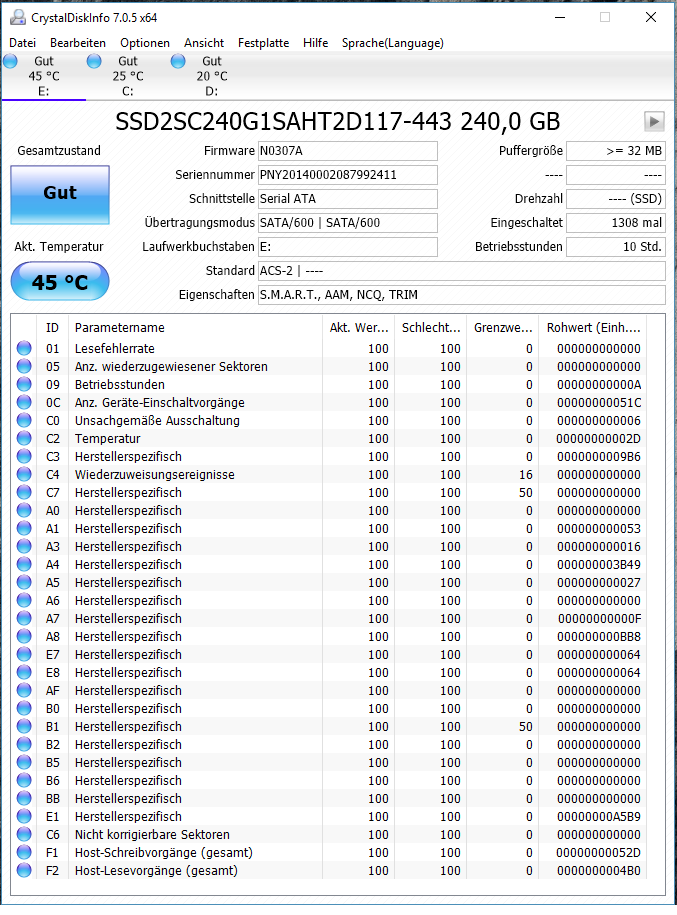Click status icon for ID A3 row
This screenshot has height=915, width=677.
24,546
